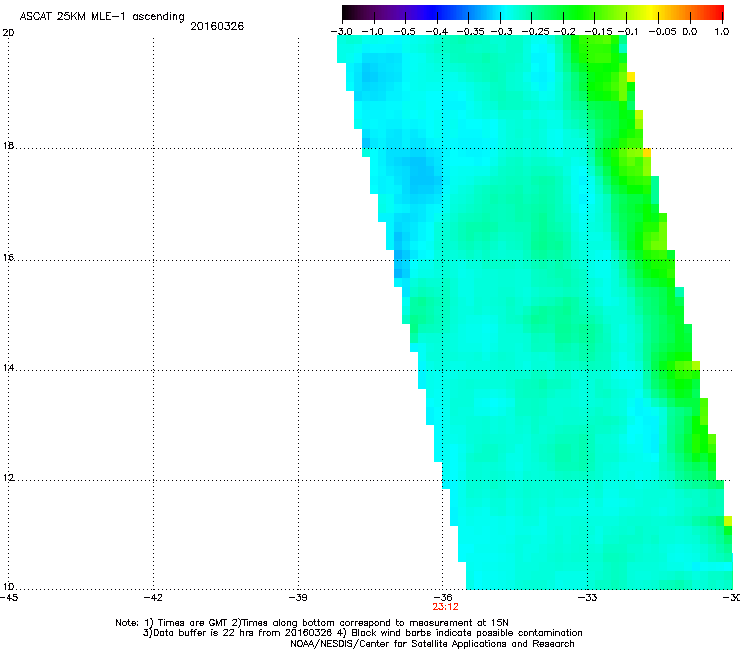Click the yellow section of the colorbar
740x650 pixels.
[651, 12]
